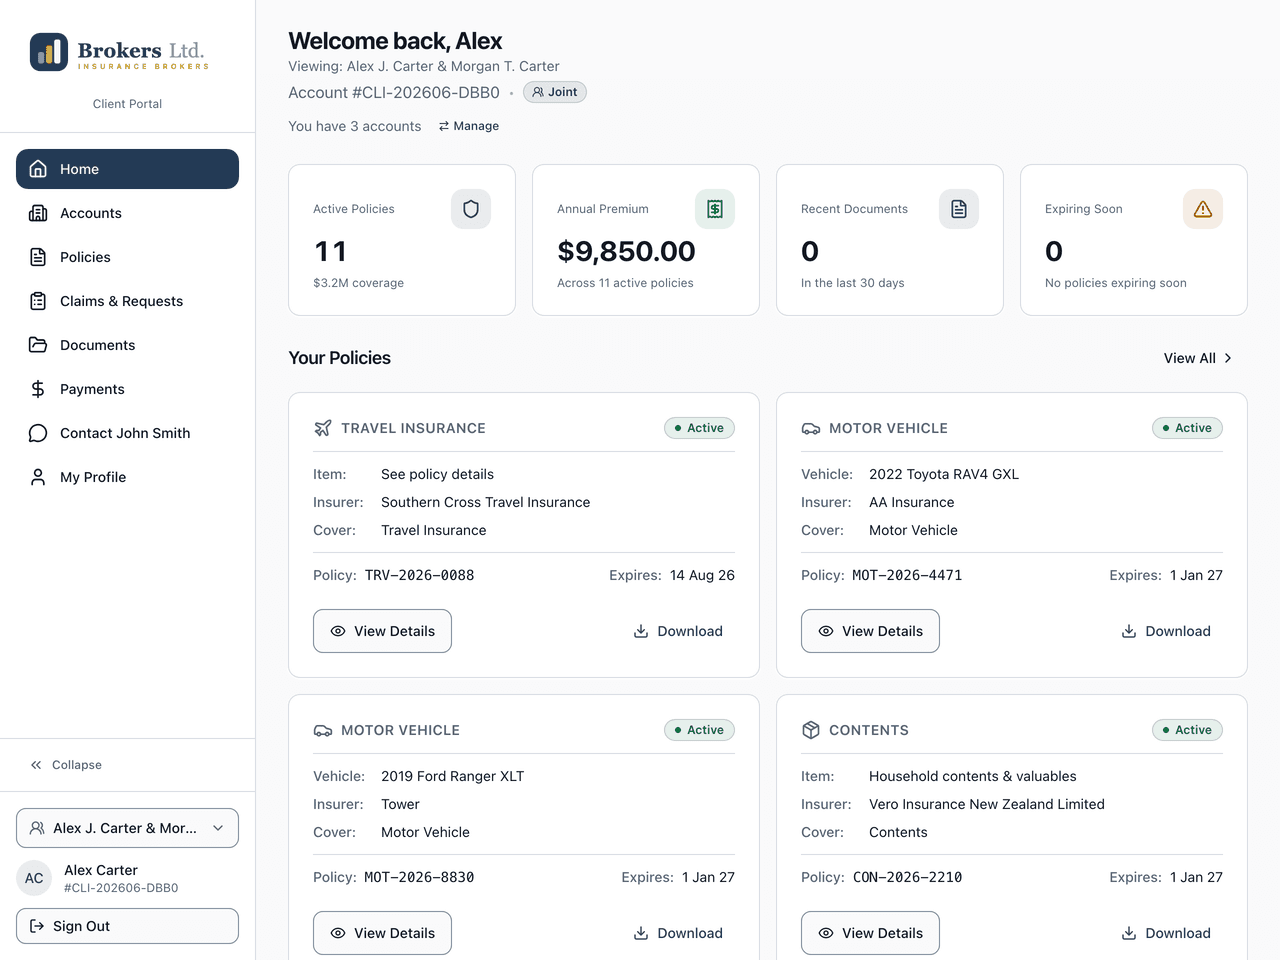
Task: Open Contact John Smith
Action: [x=127, y=433]
